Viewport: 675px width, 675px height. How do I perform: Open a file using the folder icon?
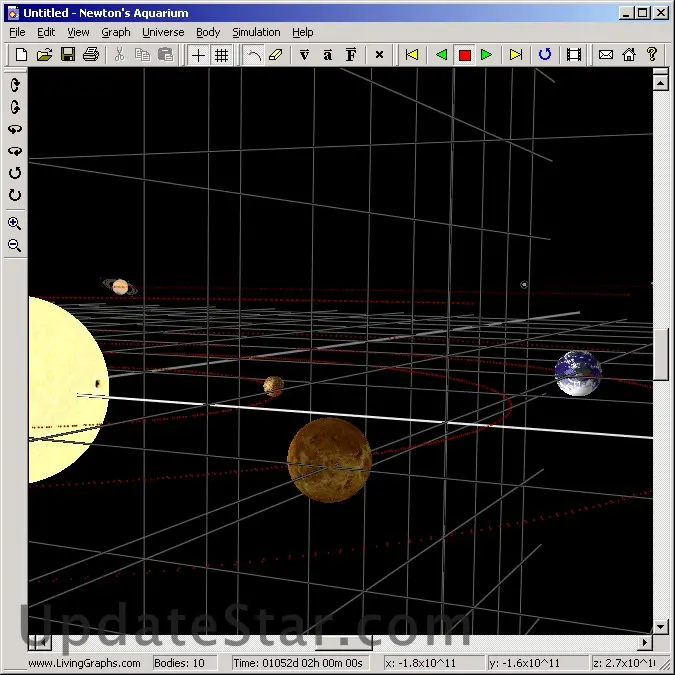[44, 55]
